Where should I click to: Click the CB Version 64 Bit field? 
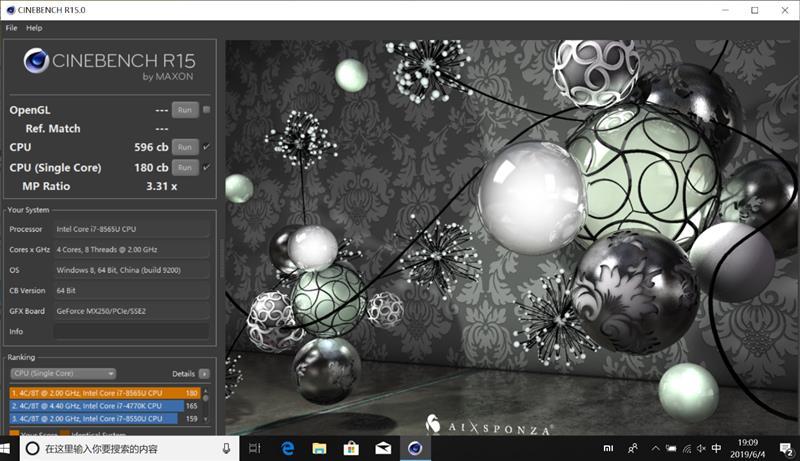[x=132, y=290]
